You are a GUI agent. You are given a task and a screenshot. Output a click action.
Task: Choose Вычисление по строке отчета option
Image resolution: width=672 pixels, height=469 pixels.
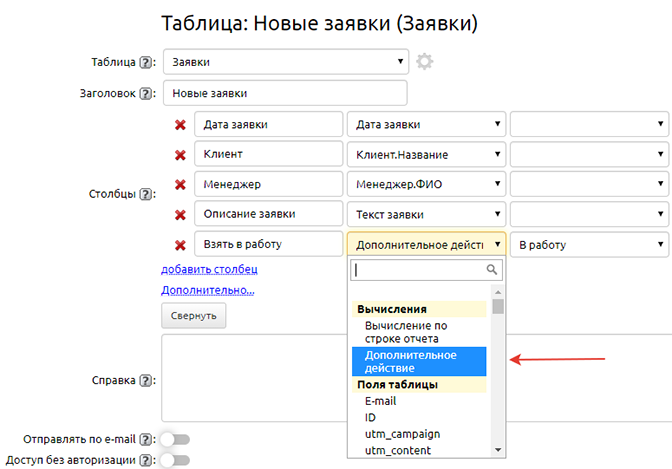coord(416,332)
